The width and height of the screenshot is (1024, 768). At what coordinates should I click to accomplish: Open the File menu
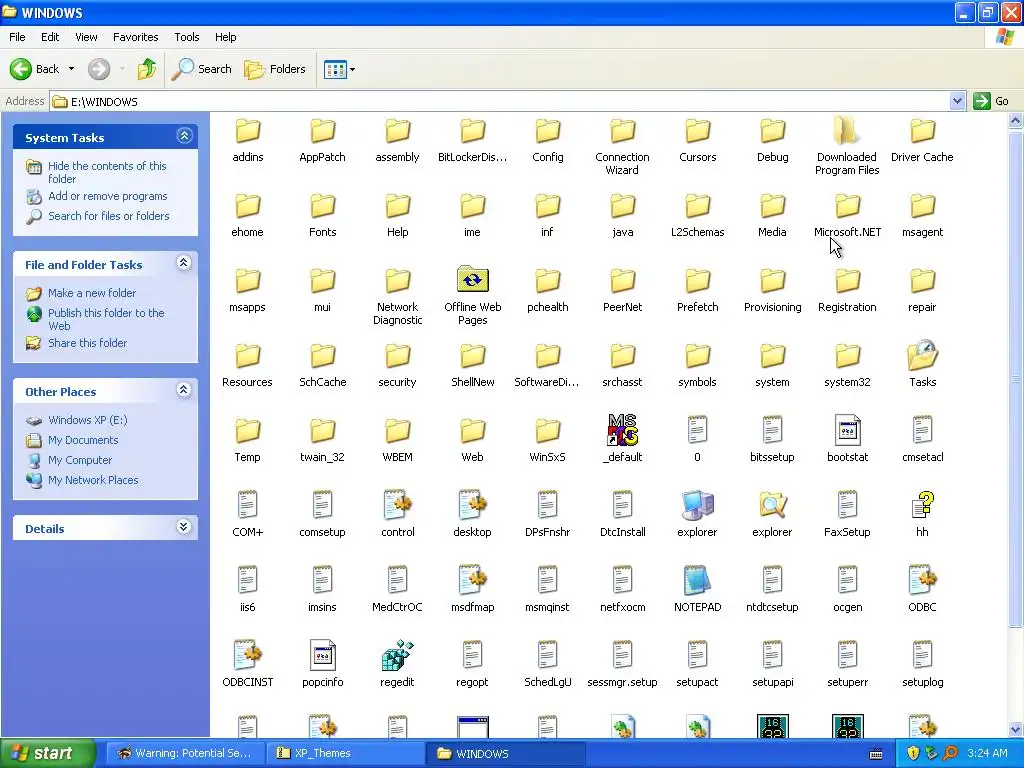point(17,37)
